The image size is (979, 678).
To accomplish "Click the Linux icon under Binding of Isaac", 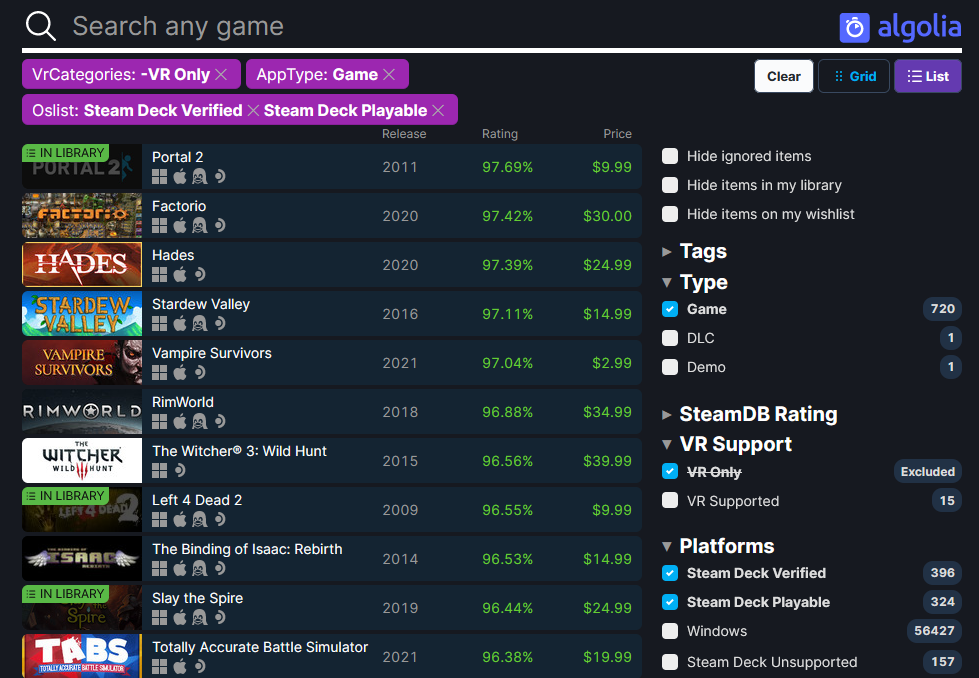I will pos(199,569).
